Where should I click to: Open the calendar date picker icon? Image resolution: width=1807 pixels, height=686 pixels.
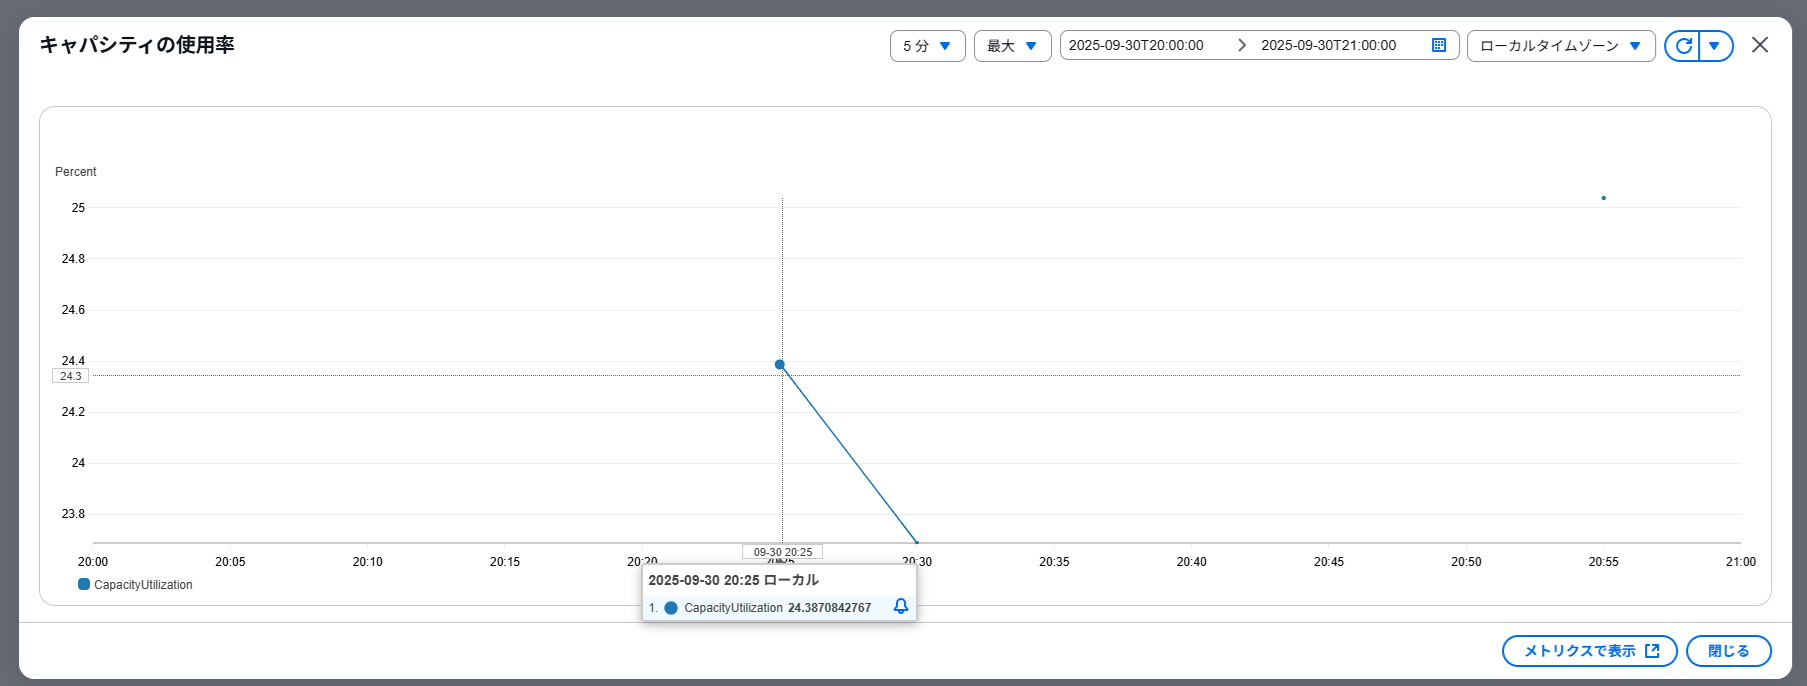point(1439,45)
